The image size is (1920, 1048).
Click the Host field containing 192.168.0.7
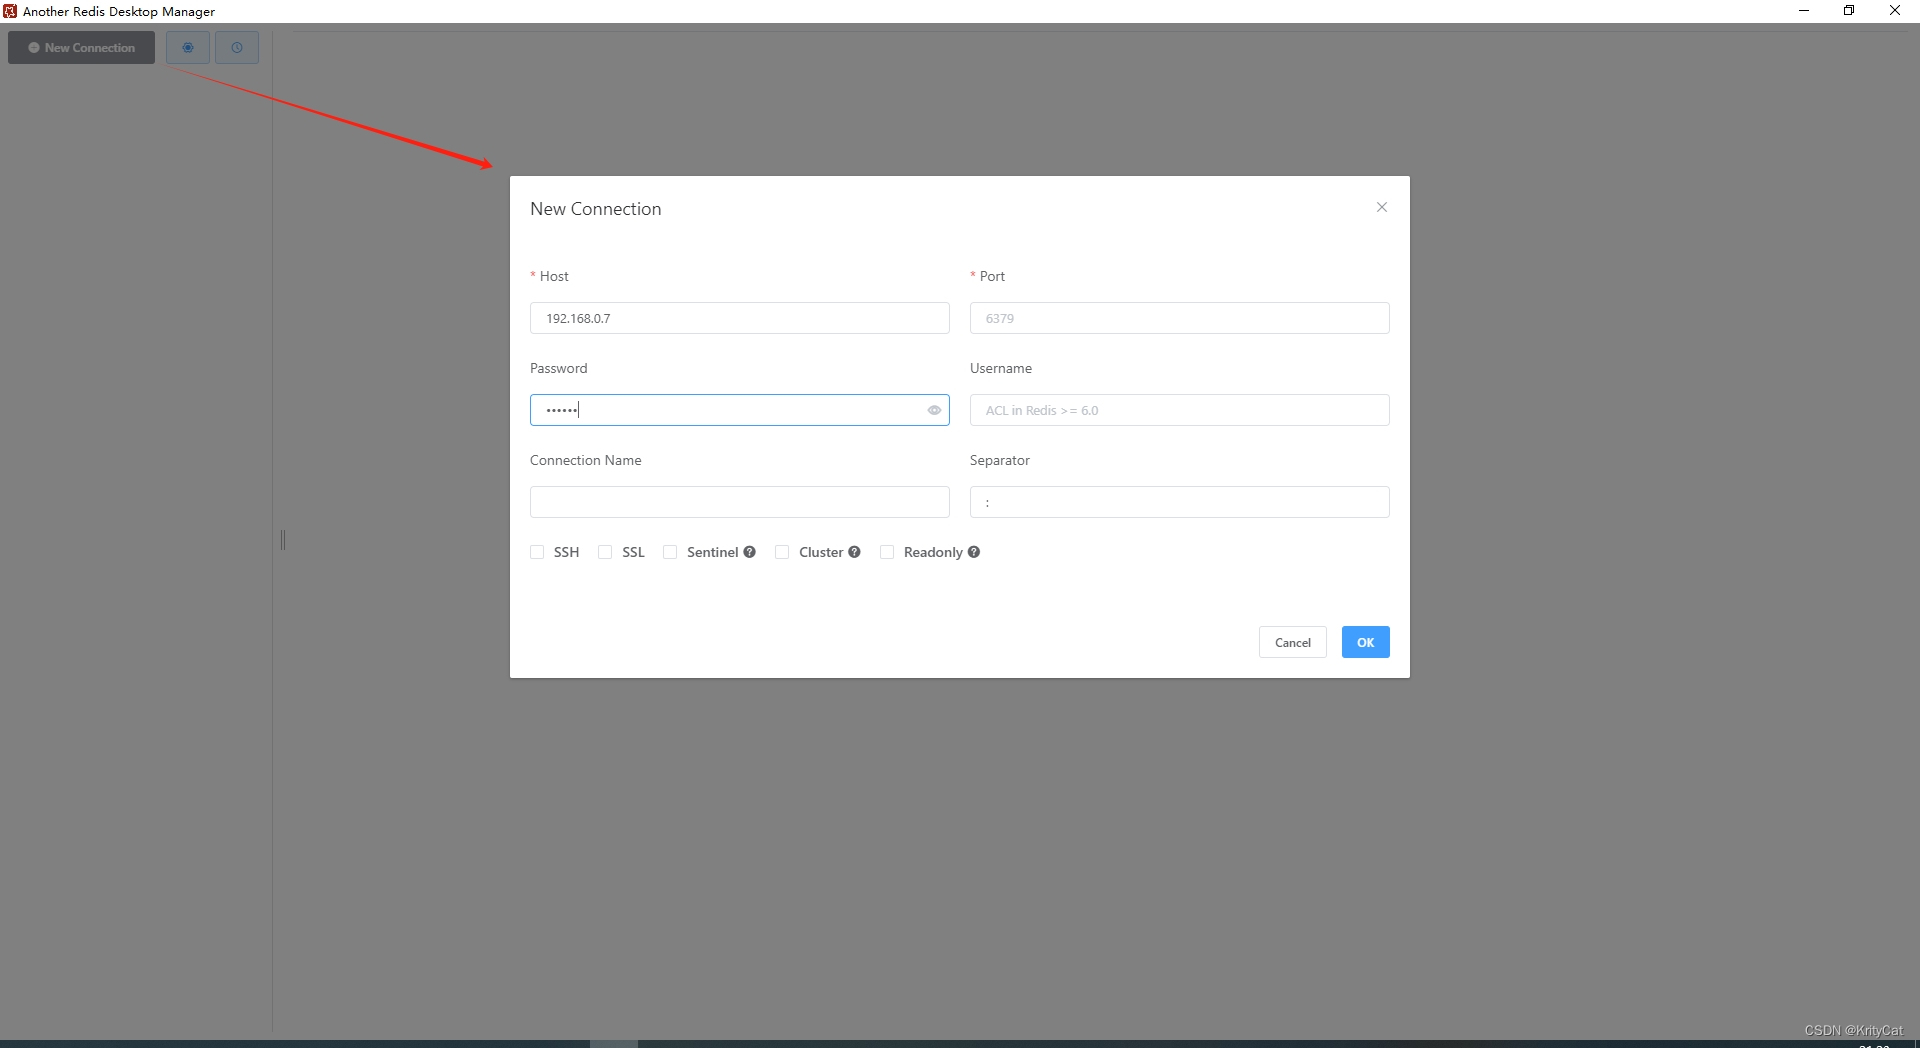[740, 318]
